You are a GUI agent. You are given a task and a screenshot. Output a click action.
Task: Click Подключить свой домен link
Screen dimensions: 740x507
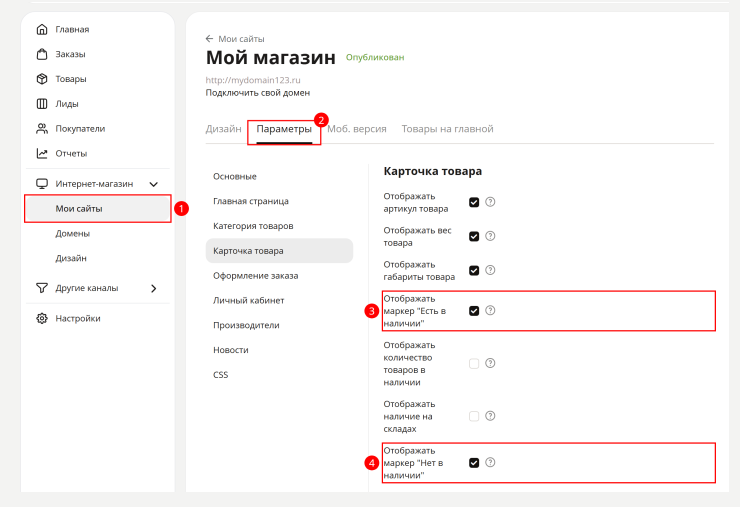point(258,93)
